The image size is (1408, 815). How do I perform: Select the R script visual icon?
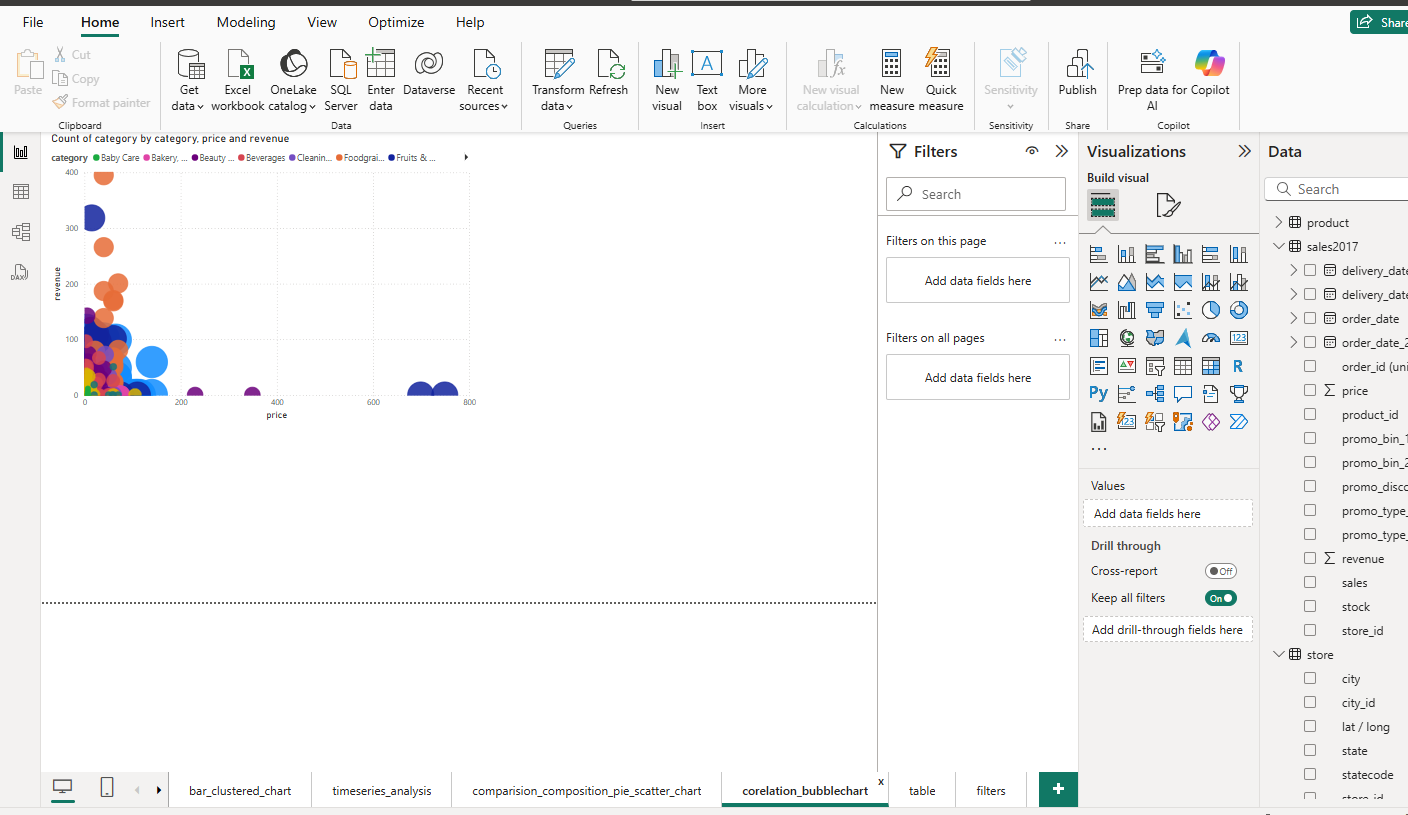[1239, 366]
